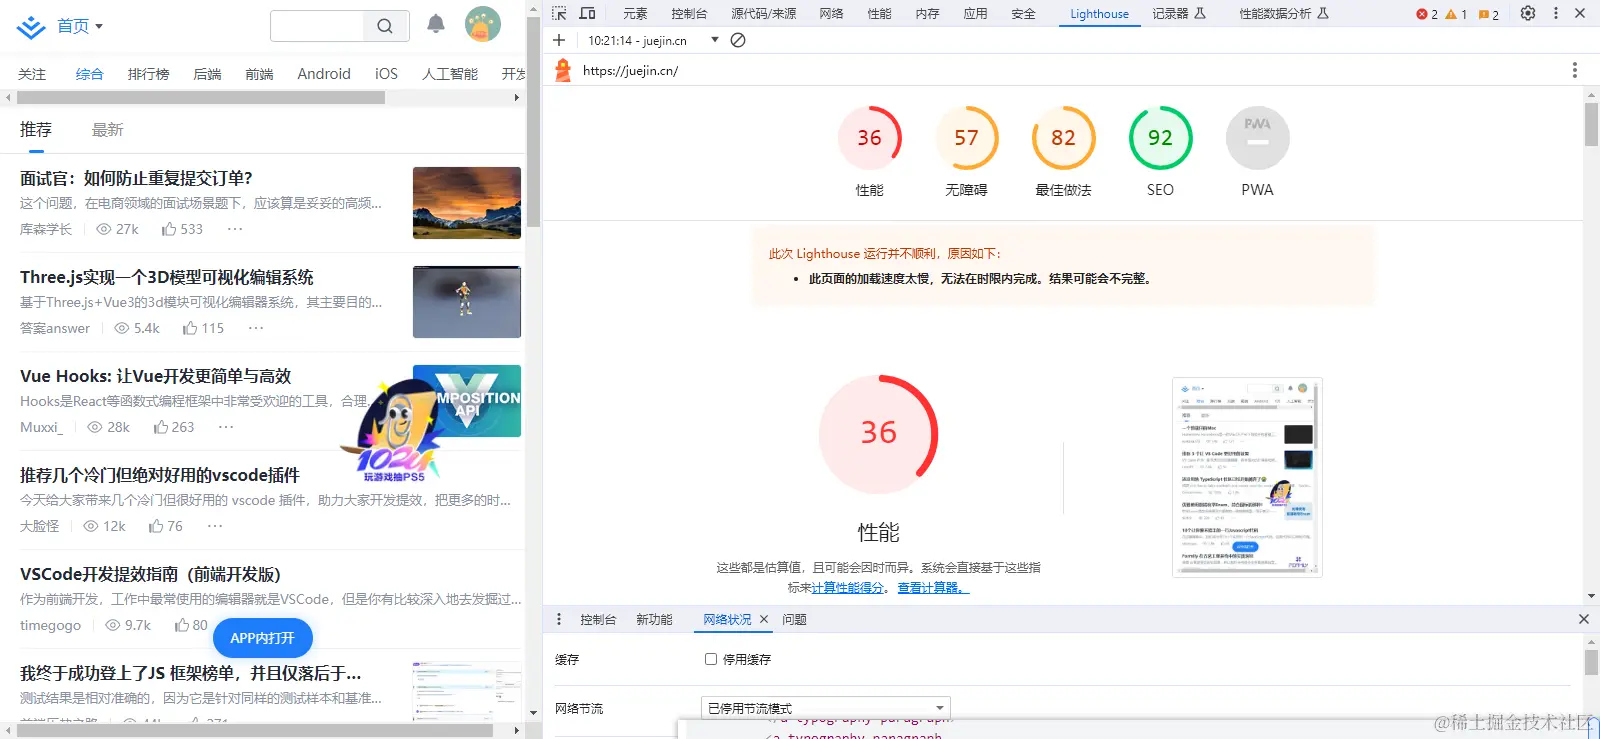Open the 记录器 panel
Image resolution: width=1600 pixels, height=739 pixels.
[x=1179, y=14]
